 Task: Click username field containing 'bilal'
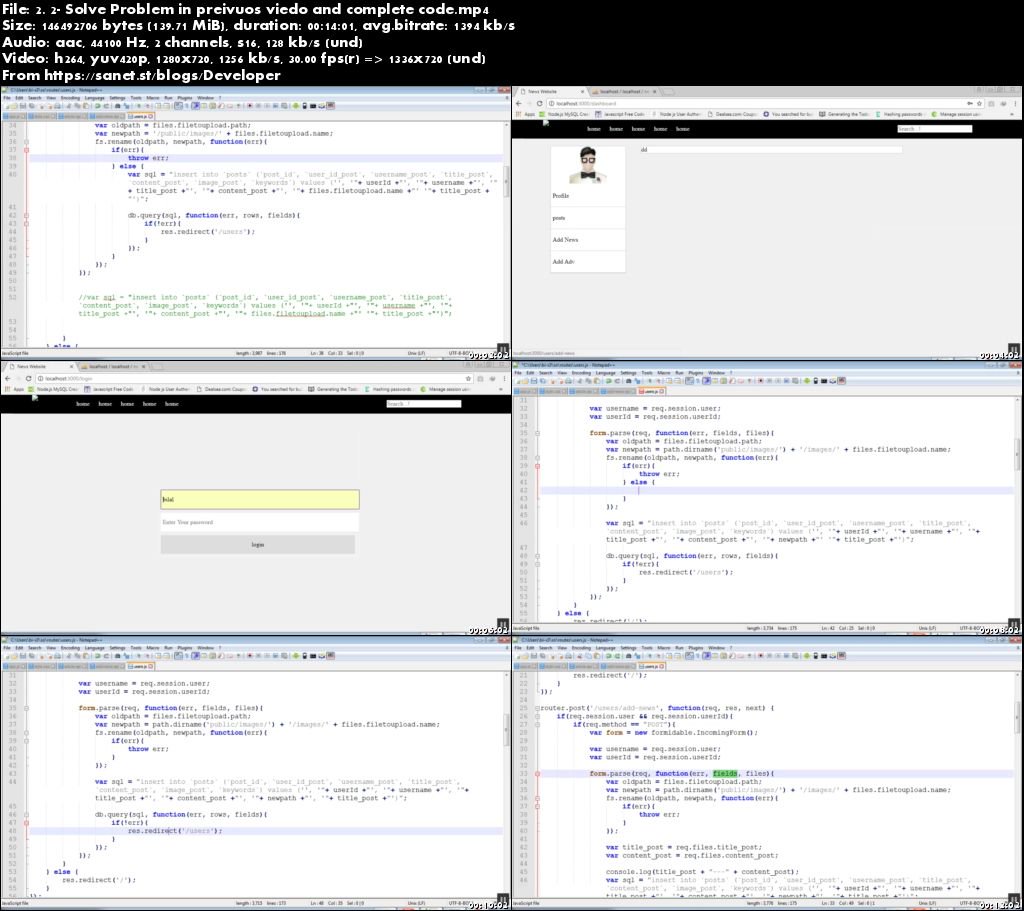[x=260, y=500]
